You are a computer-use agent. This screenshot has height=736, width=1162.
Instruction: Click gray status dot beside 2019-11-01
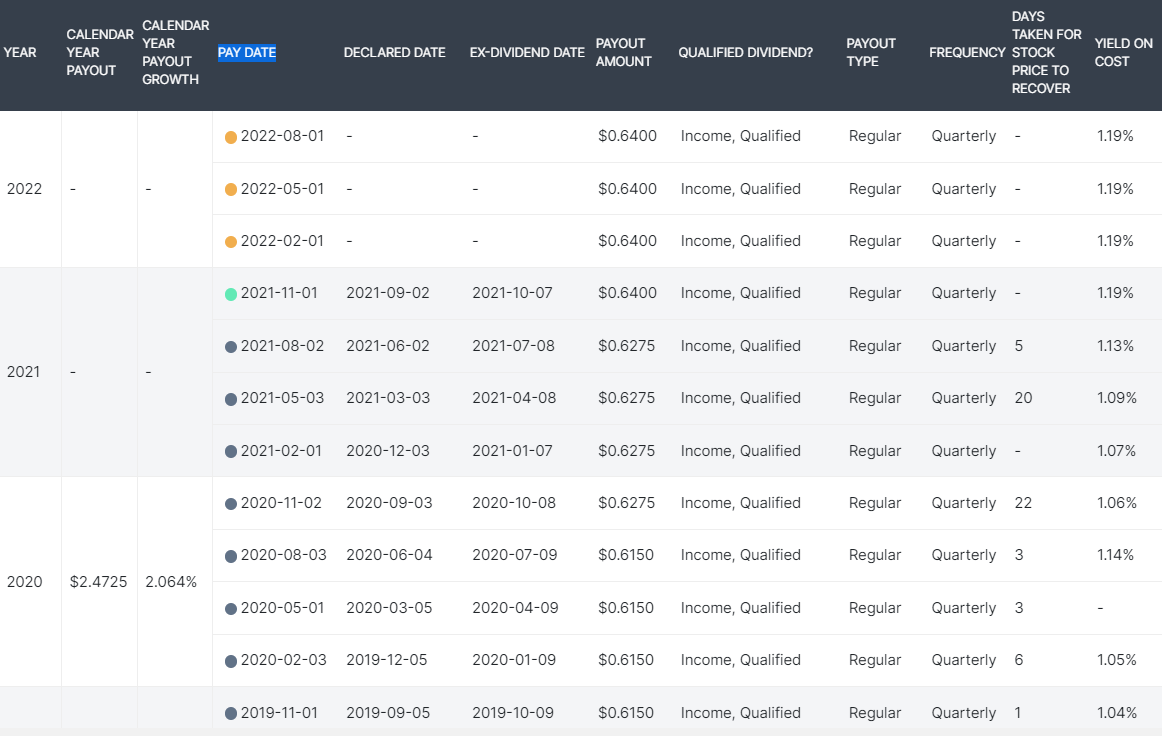pos(230,714)
